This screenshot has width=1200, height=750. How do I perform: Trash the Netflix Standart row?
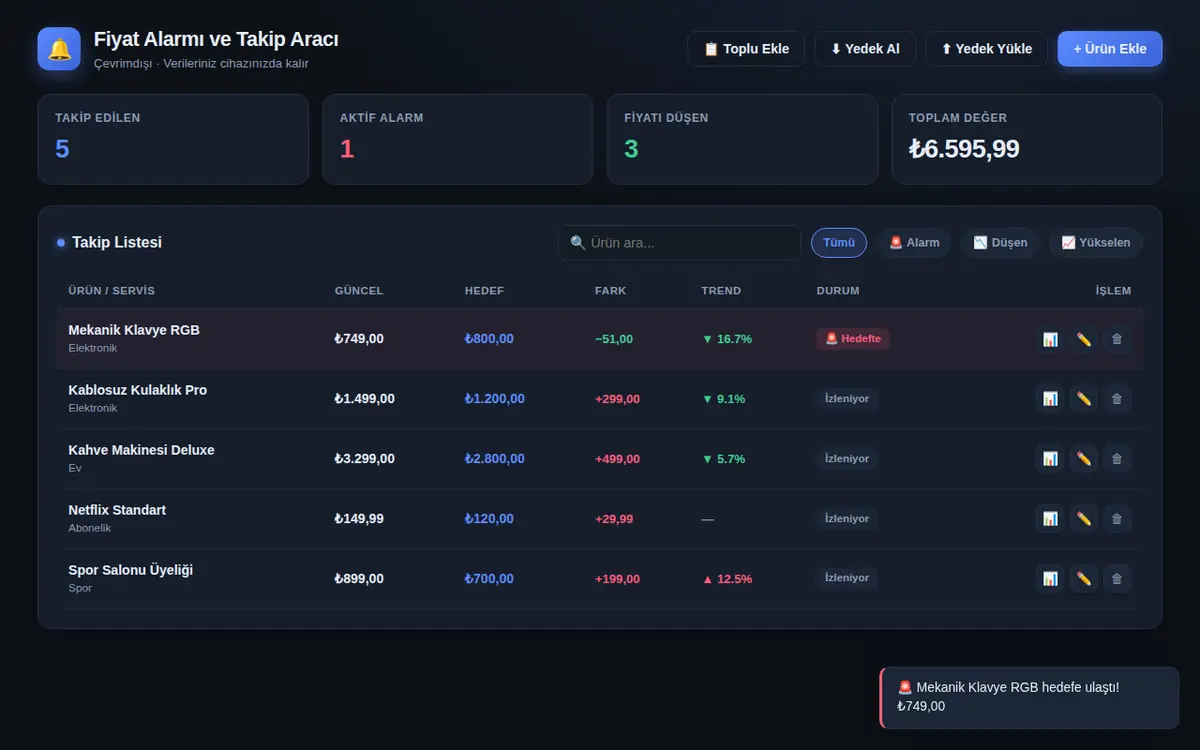pyautogui.click(x=1117, y=519)
